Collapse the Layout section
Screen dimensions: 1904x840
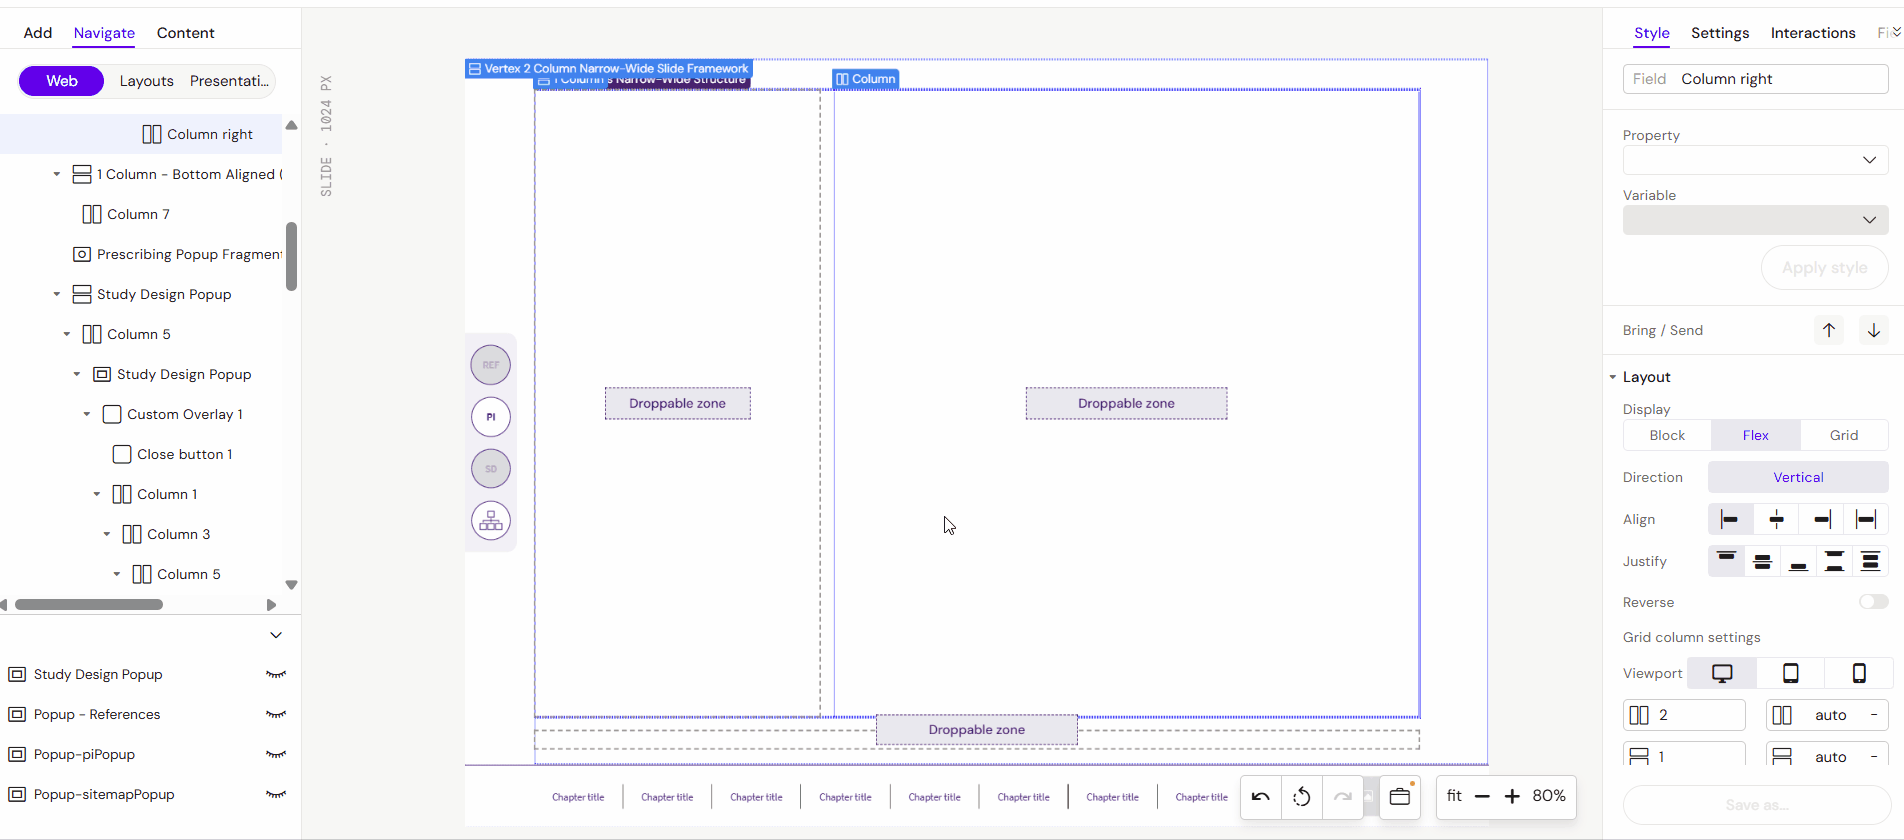pos(1613,377)
